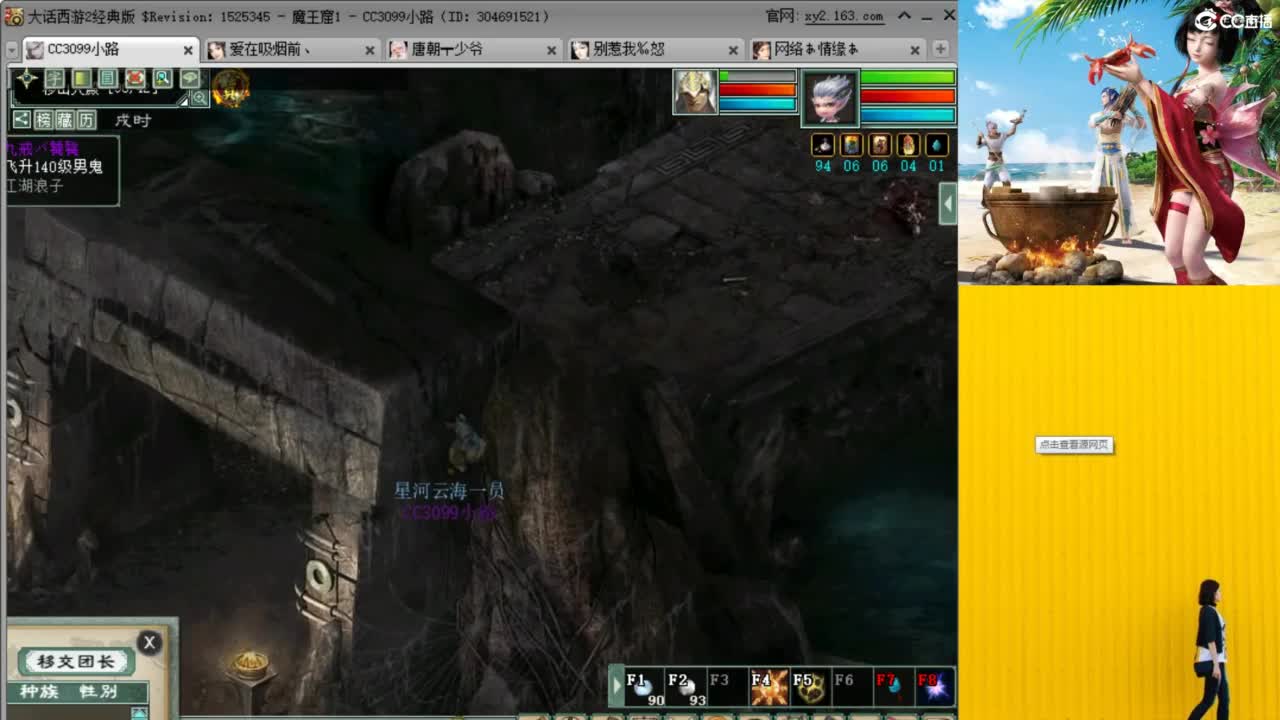Open the quest list 目 icon
This screenshot has height=720, width=1280.
(x=108, y=78)
